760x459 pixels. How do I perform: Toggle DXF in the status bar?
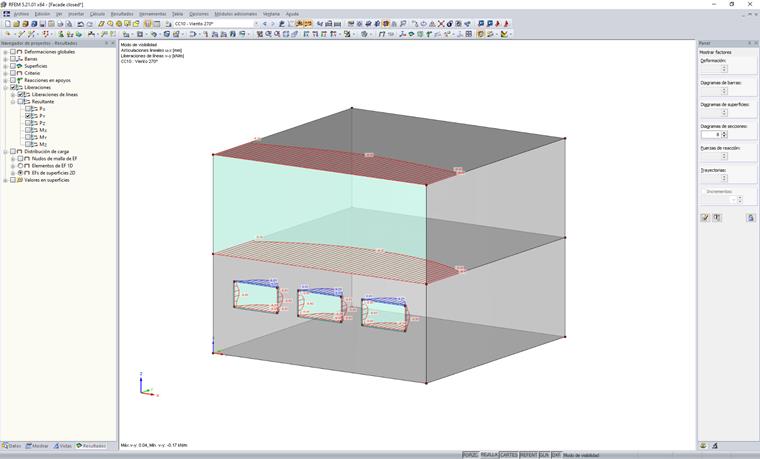555,455
